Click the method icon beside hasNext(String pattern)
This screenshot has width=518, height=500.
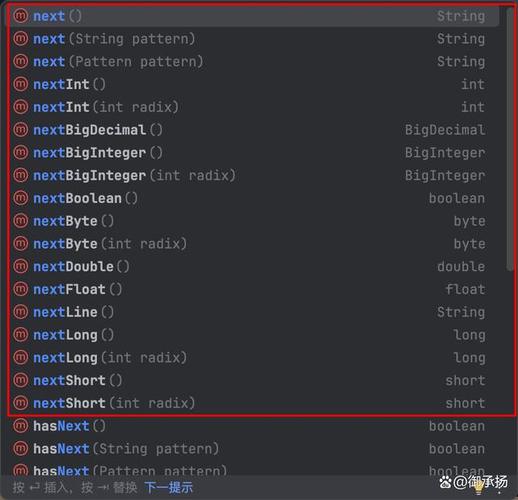click(21, 449)
